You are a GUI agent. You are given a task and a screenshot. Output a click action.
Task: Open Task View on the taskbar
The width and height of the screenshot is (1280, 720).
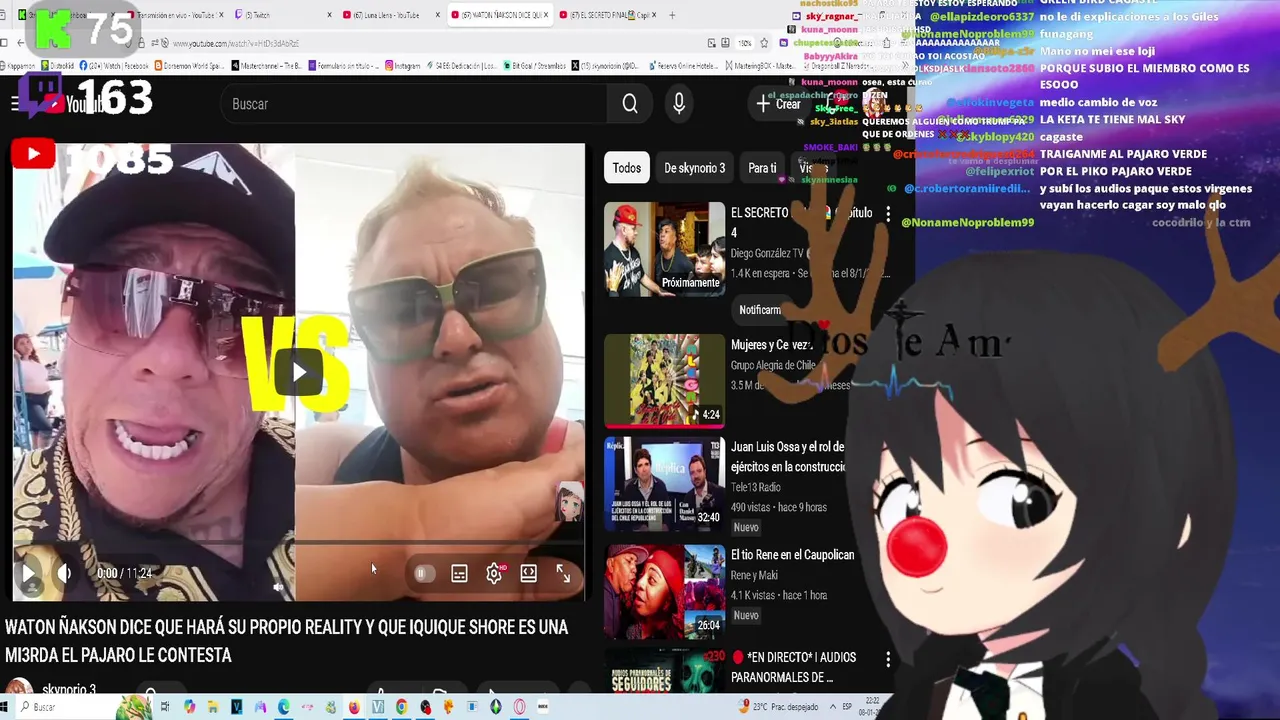[x=165, y=707]
